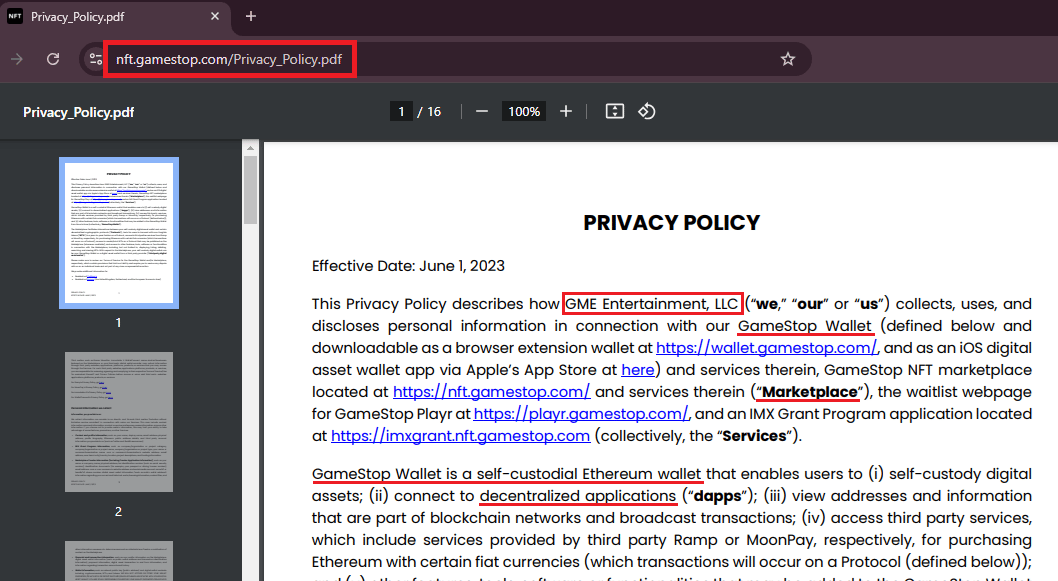Open site information icon in address bar
Viewport: 1058px width, 581px height.
pyautogui.click(x=96, y=59)
